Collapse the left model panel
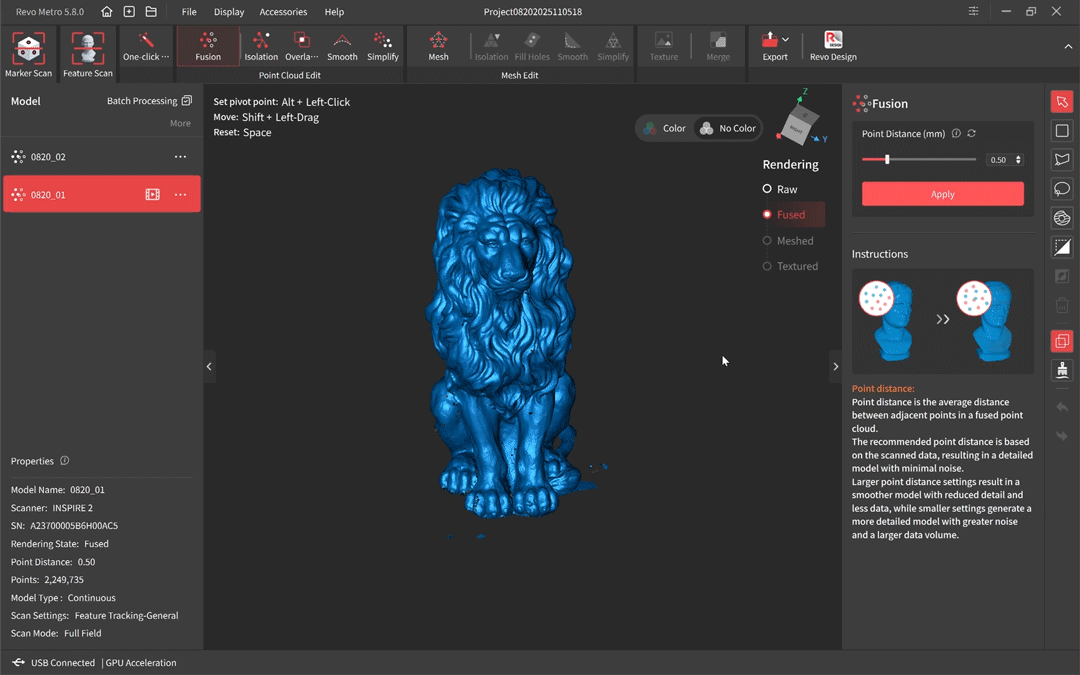This screenshot has width=1080, height=675. pyautogui.click(x=209, y=367)
